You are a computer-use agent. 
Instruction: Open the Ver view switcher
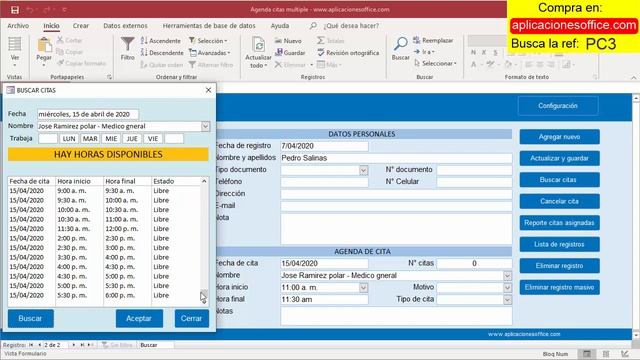tap(15, 52)
